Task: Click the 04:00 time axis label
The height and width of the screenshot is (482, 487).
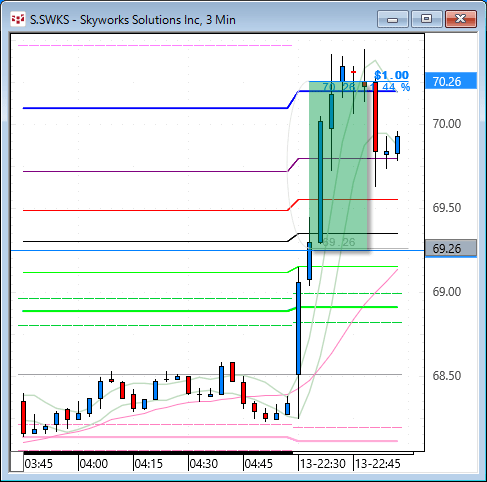Action: (x=94, y=464)
